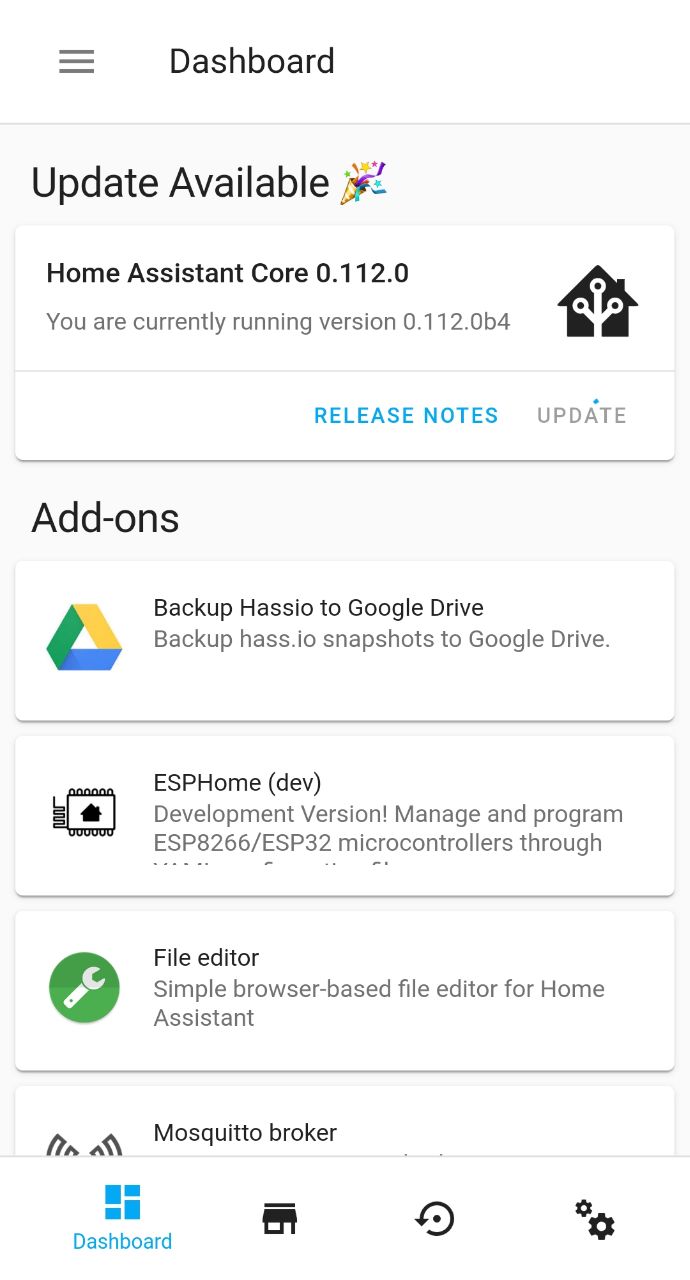The height and width of the screenshot is (1280, 690).
Task: Open the Mosquitto broker add-on title
Action: [245, 1133]
